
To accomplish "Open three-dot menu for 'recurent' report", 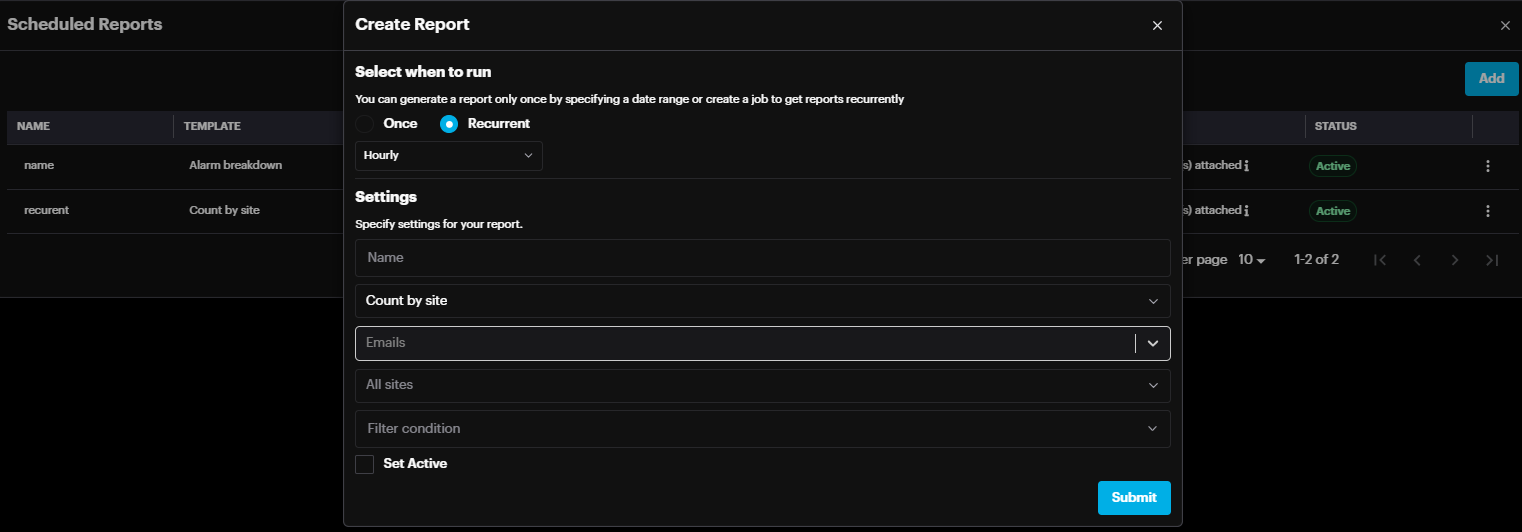I will (x=1488, y=211).
